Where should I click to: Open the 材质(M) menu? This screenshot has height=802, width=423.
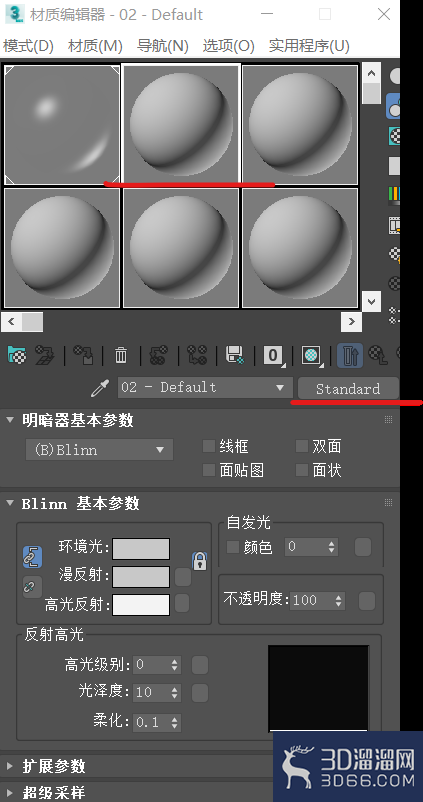tap(95, 46)
